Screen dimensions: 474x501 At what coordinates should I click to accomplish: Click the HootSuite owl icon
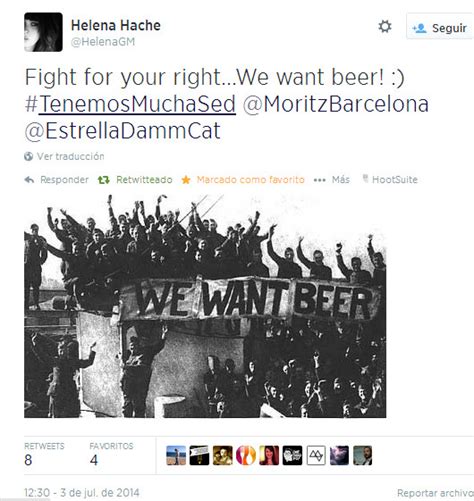[x=365, y=179]
